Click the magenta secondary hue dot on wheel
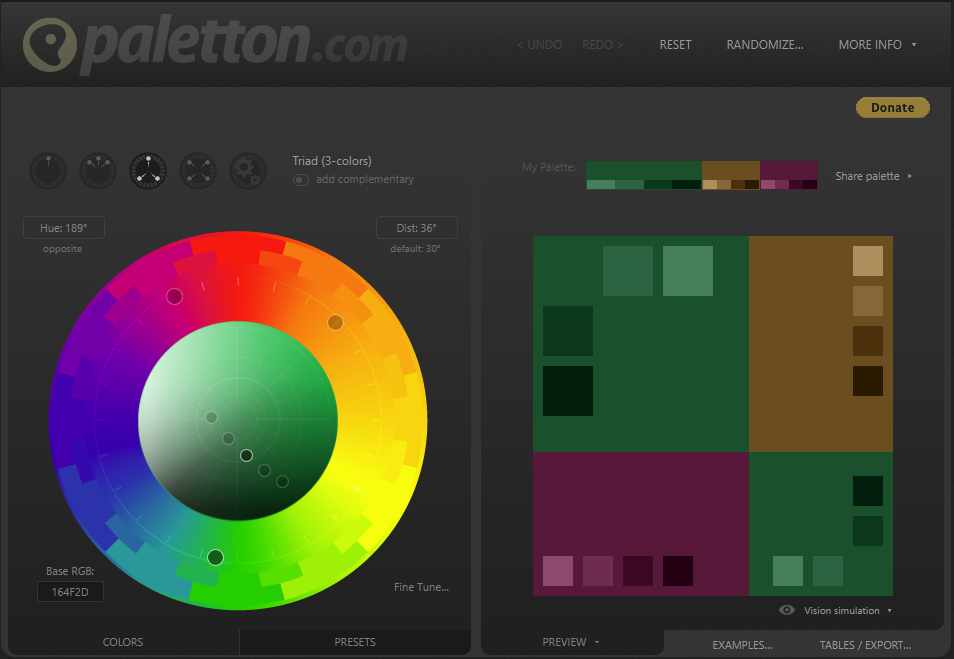The image size is (954, 659). tap(174, 296)
